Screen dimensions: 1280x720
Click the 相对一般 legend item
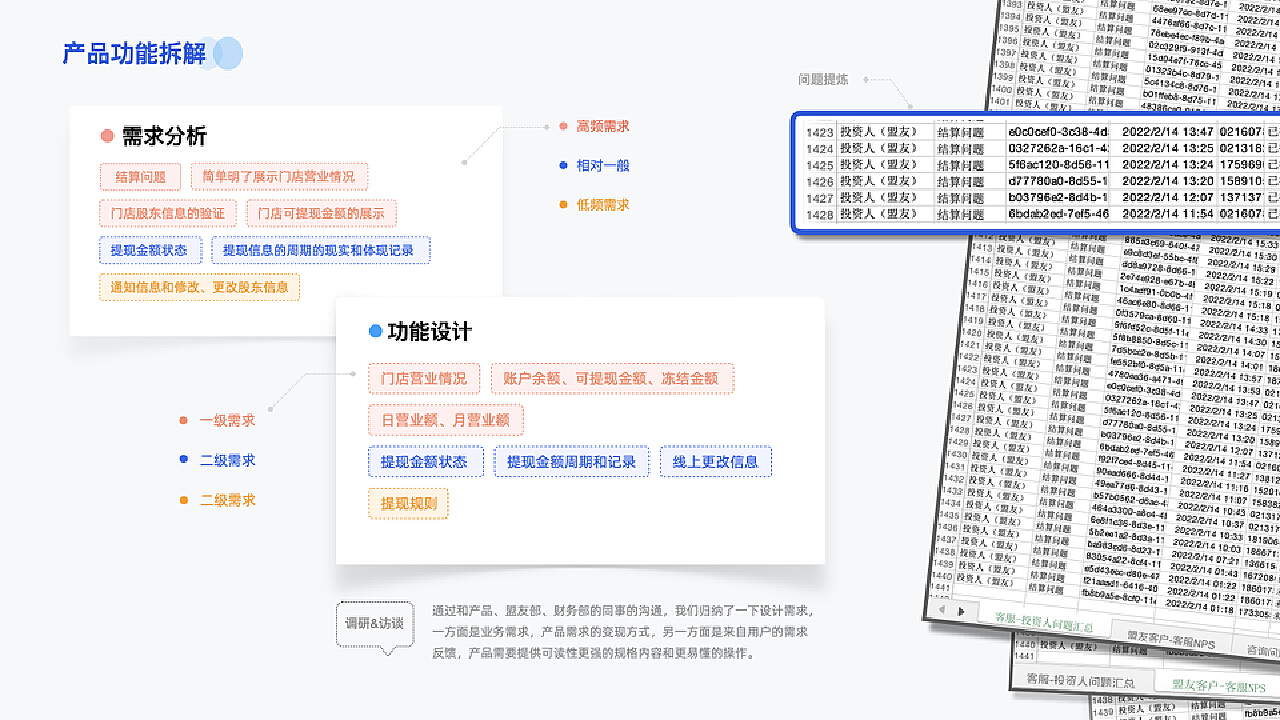pyautogui.click(x=602, y=166)
